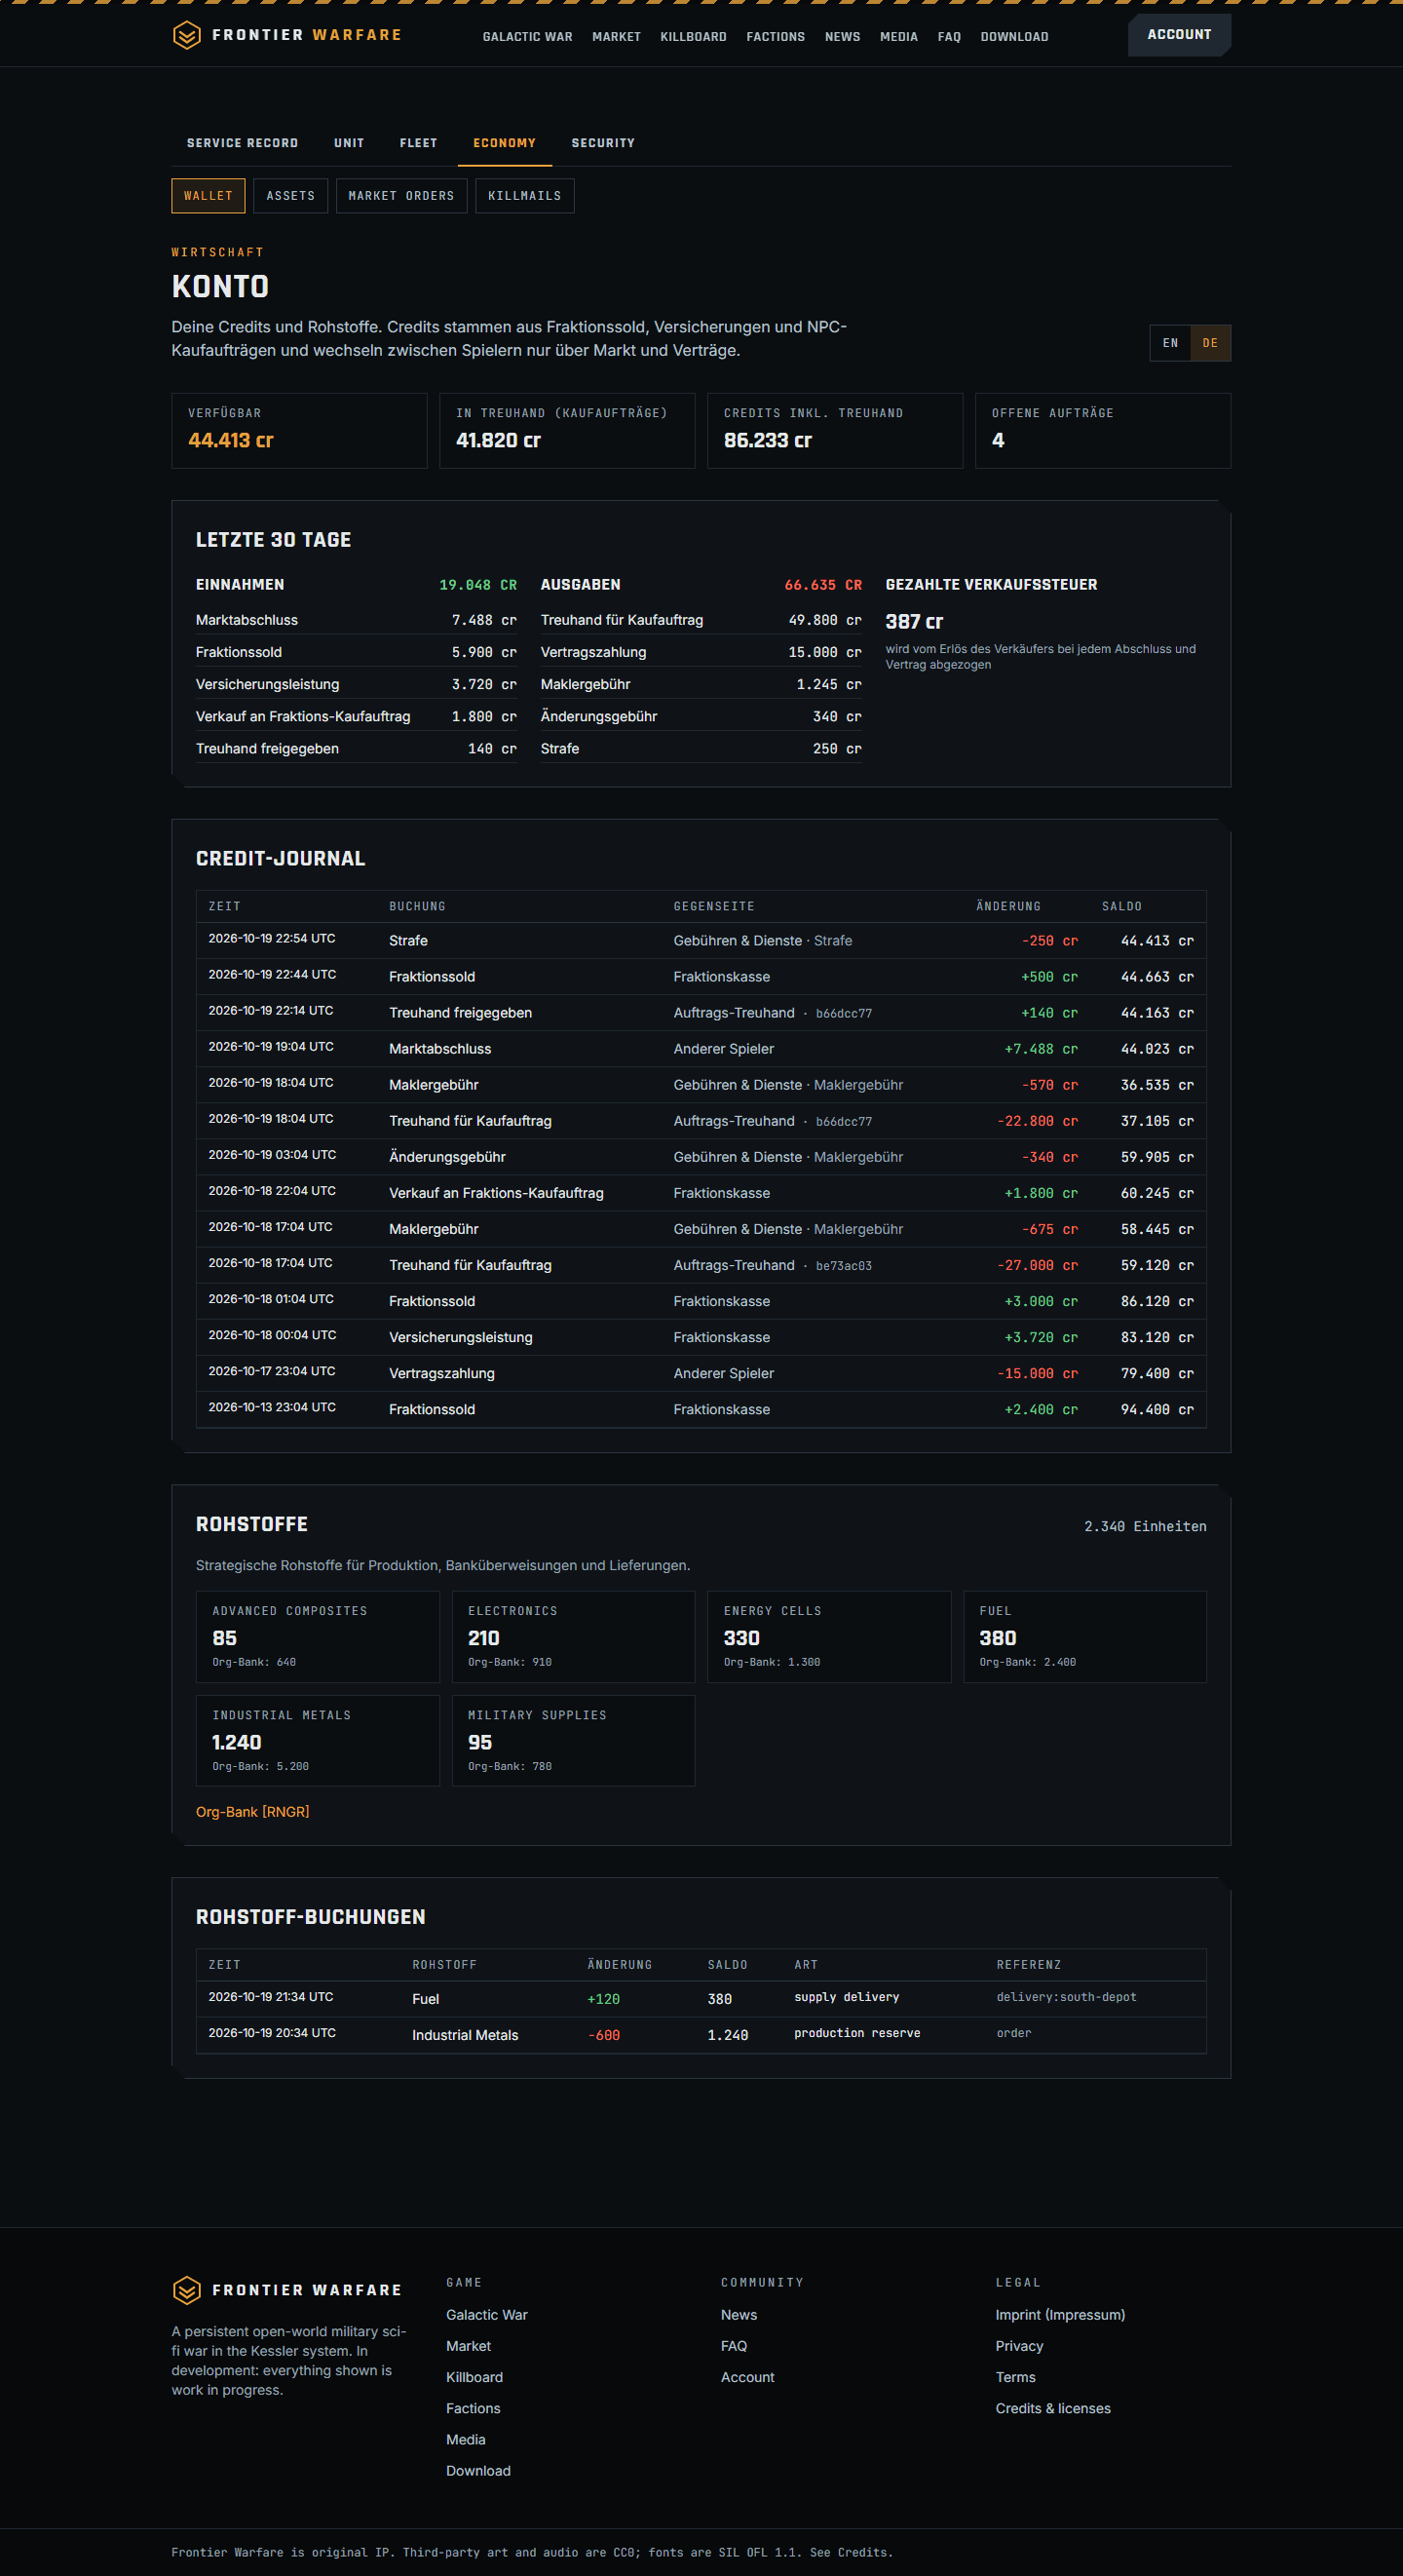The height and width of the screenshot is (2576, 1403).
Task: Select the DE language option
Action: (1210, 343)
